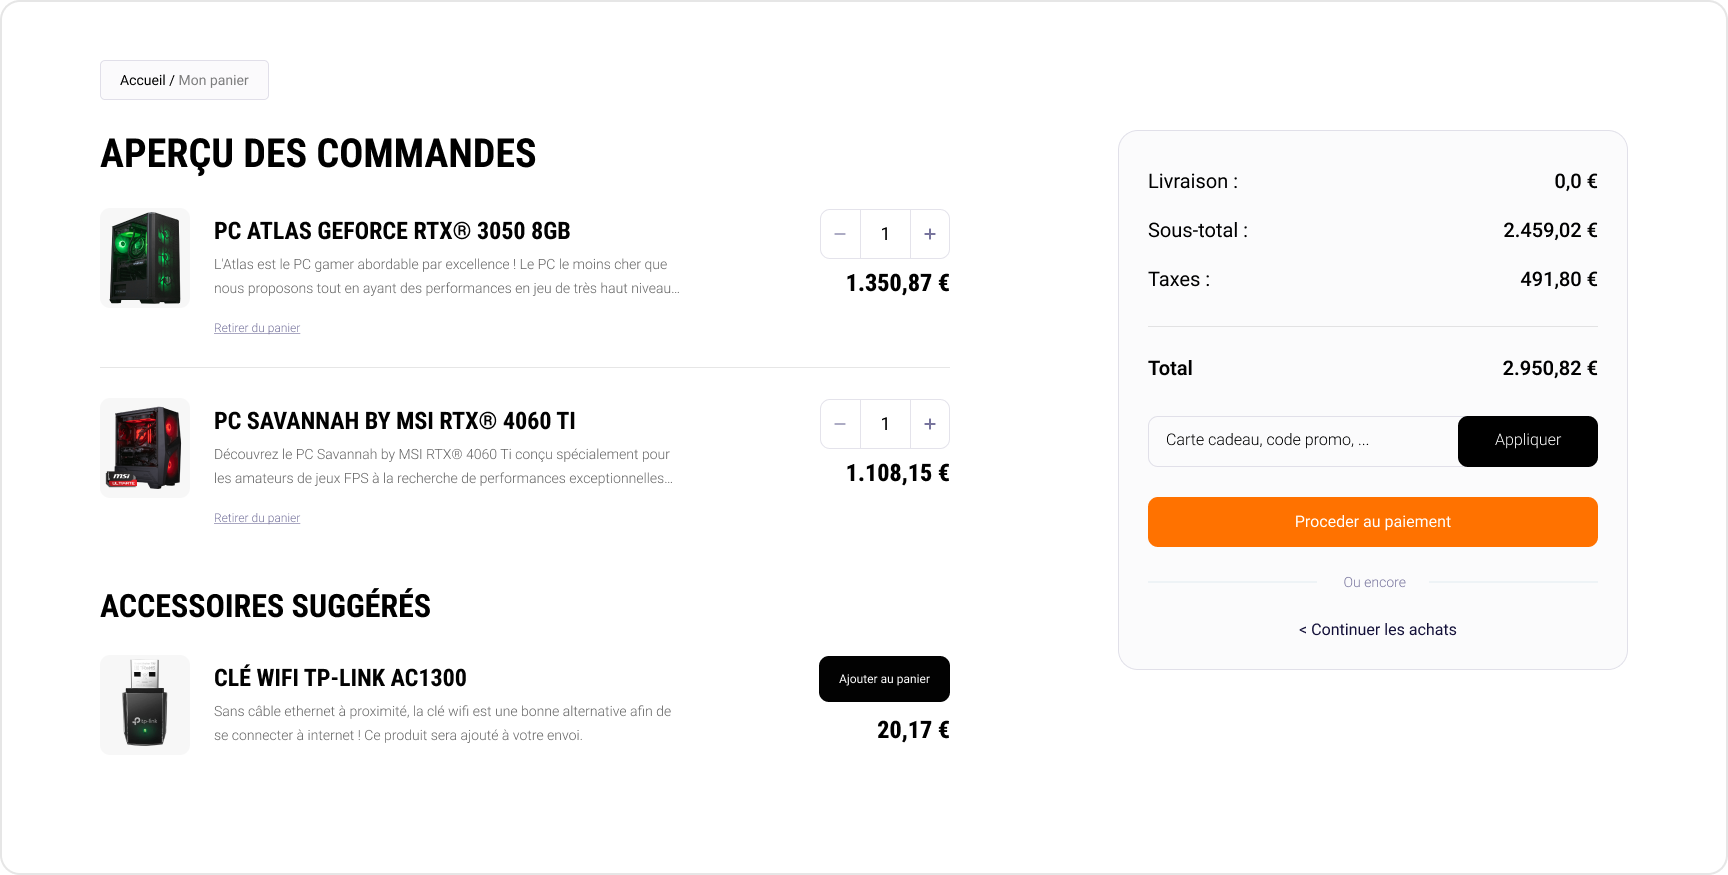Remove PC Savannah from the cart

click(257, 518)
